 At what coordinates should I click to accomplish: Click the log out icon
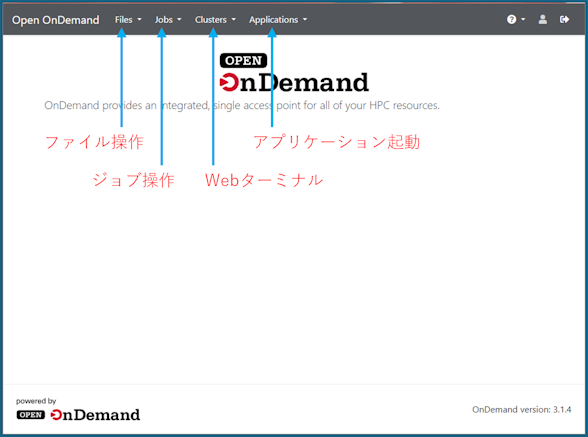[564, 20]
